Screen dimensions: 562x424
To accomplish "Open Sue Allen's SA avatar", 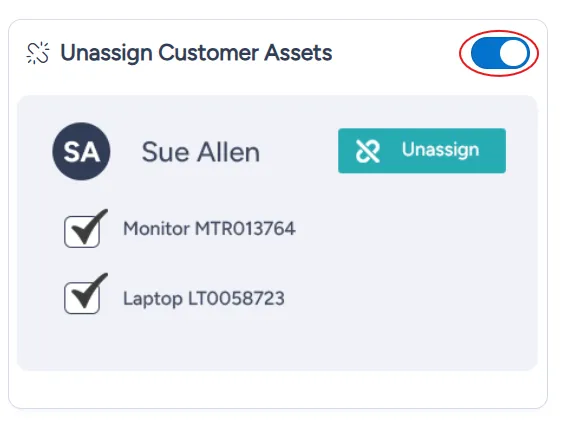I will pyautogui.click(x=81, y=151).
